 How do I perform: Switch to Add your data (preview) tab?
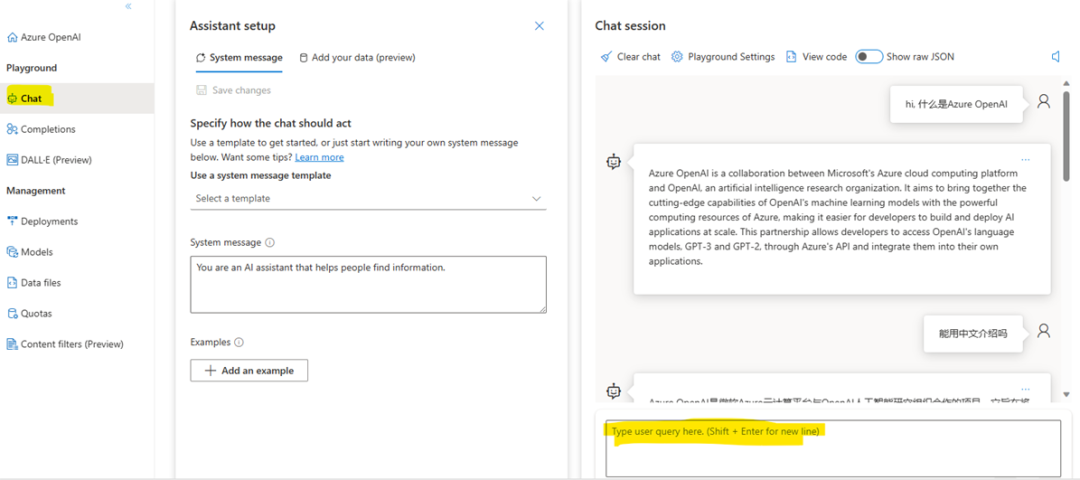pos(357,57)
